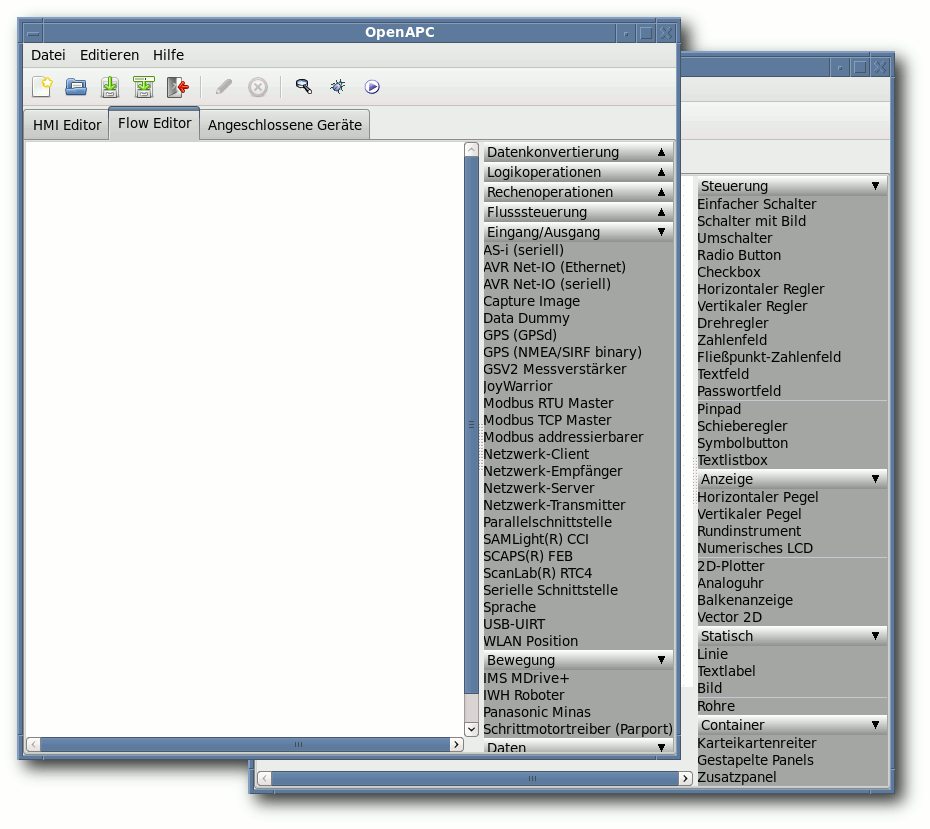This screenshot has width=930, height=829.
Task: Expand the Rechenoperationen section
Action: [578, 193]
